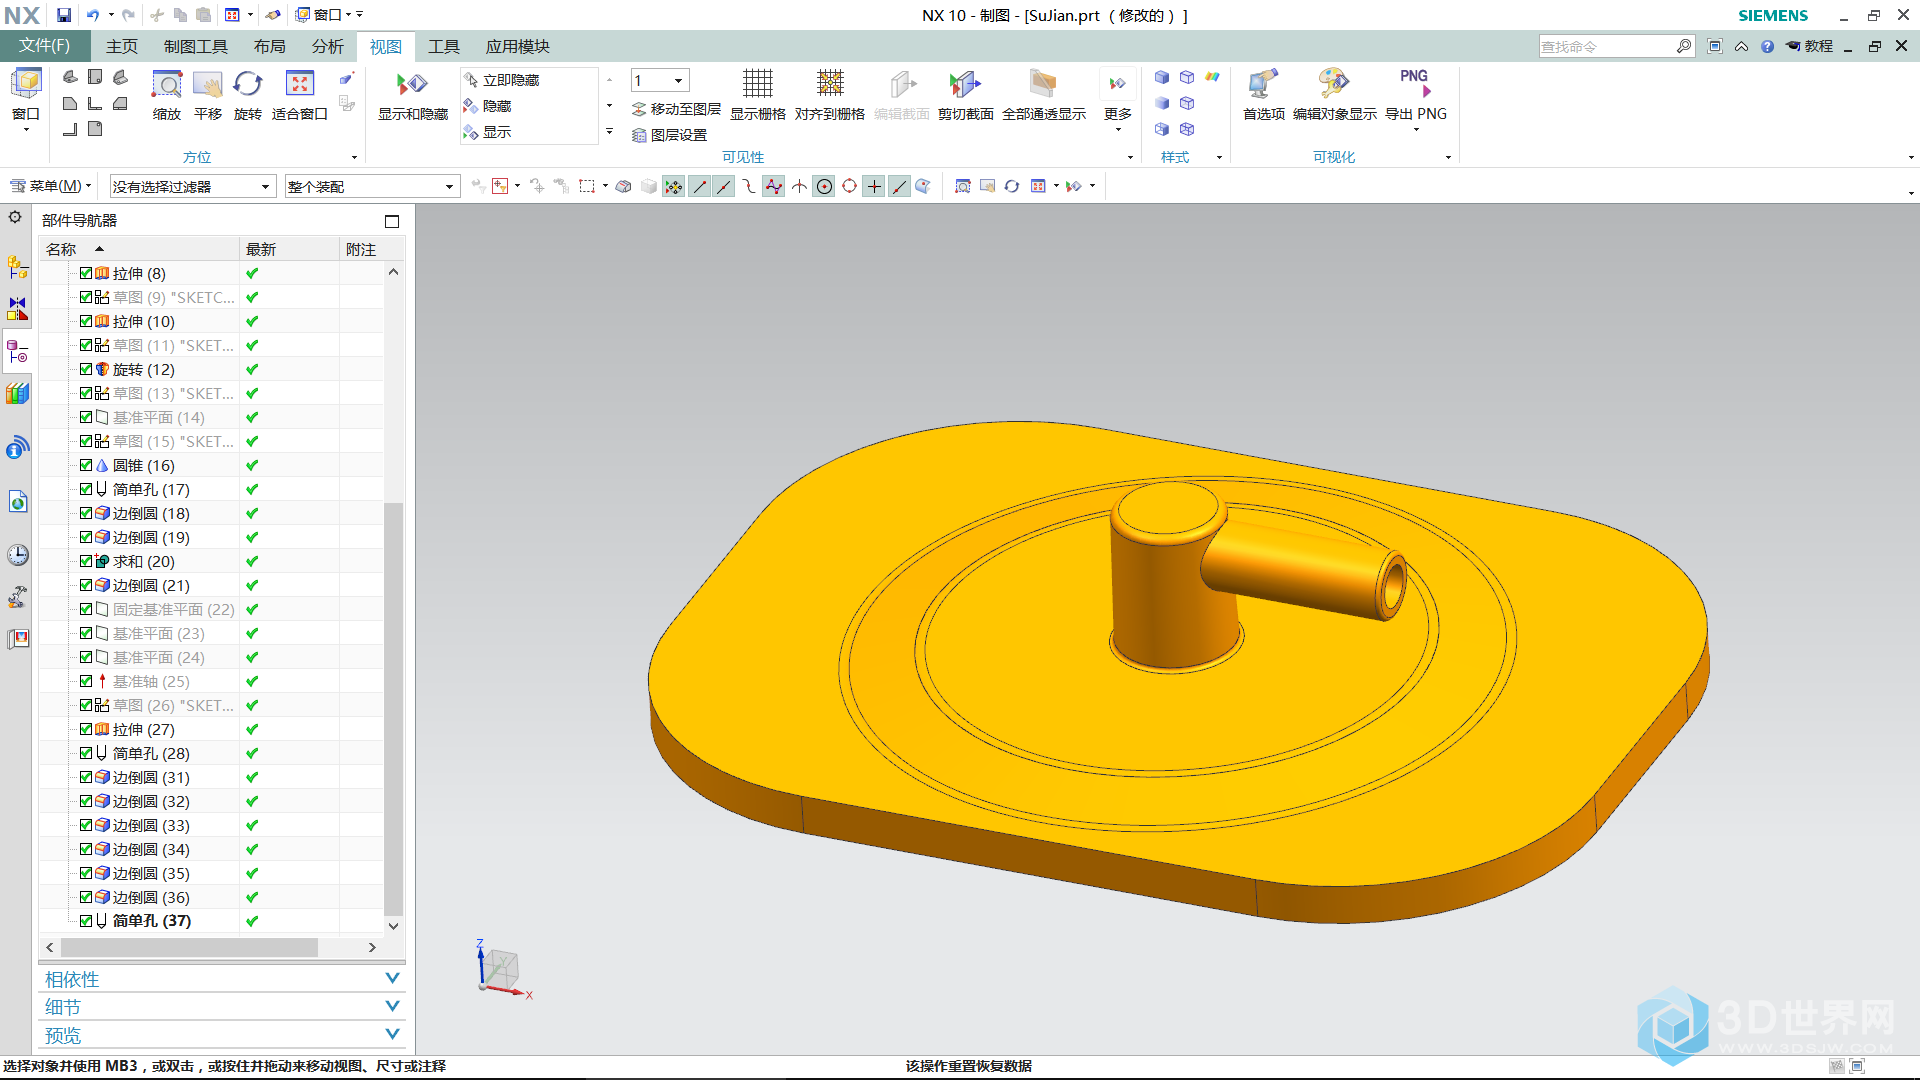The height and width of the screenshot is (1080, 1920).
Task: Expand the 细节 panel section
Action: pos(222,1007)
